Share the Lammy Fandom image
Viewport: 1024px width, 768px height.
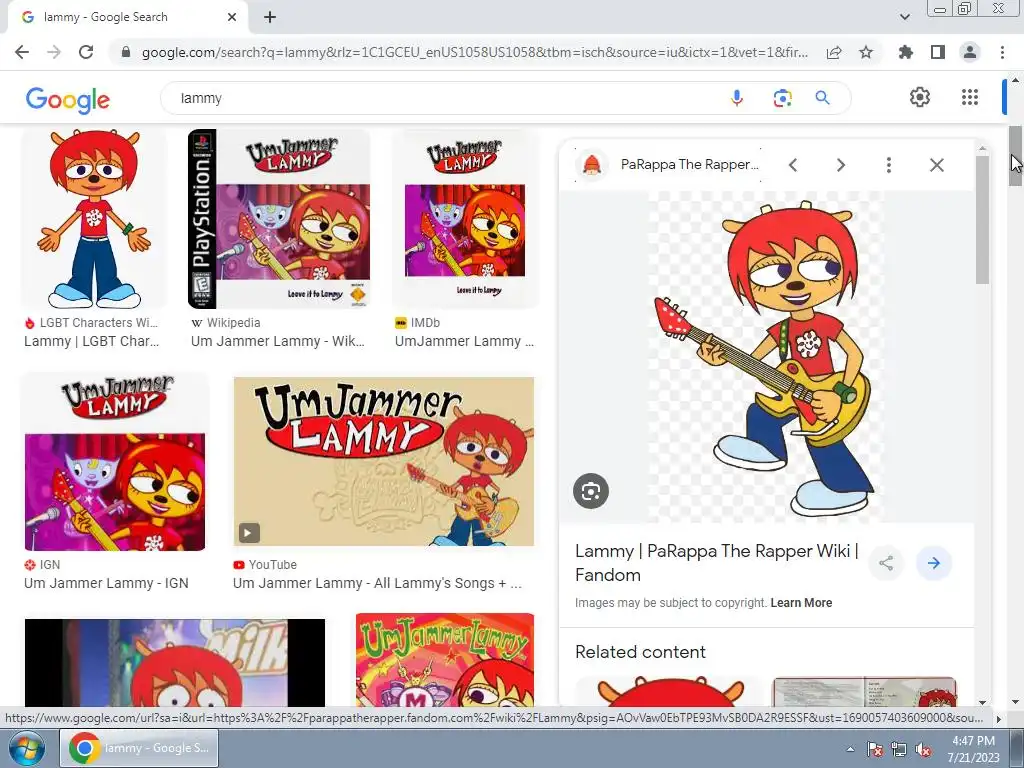886,563
